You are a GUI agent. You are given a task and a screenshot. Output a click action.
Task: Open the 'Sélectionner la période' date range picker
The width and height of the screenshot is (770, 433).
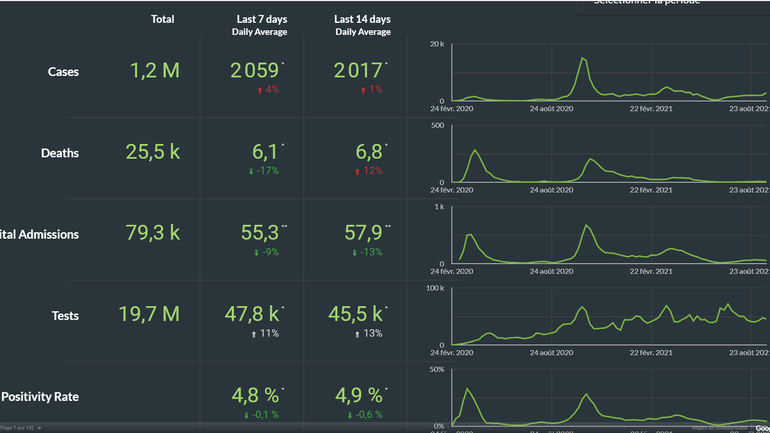[x=672, y=4]
